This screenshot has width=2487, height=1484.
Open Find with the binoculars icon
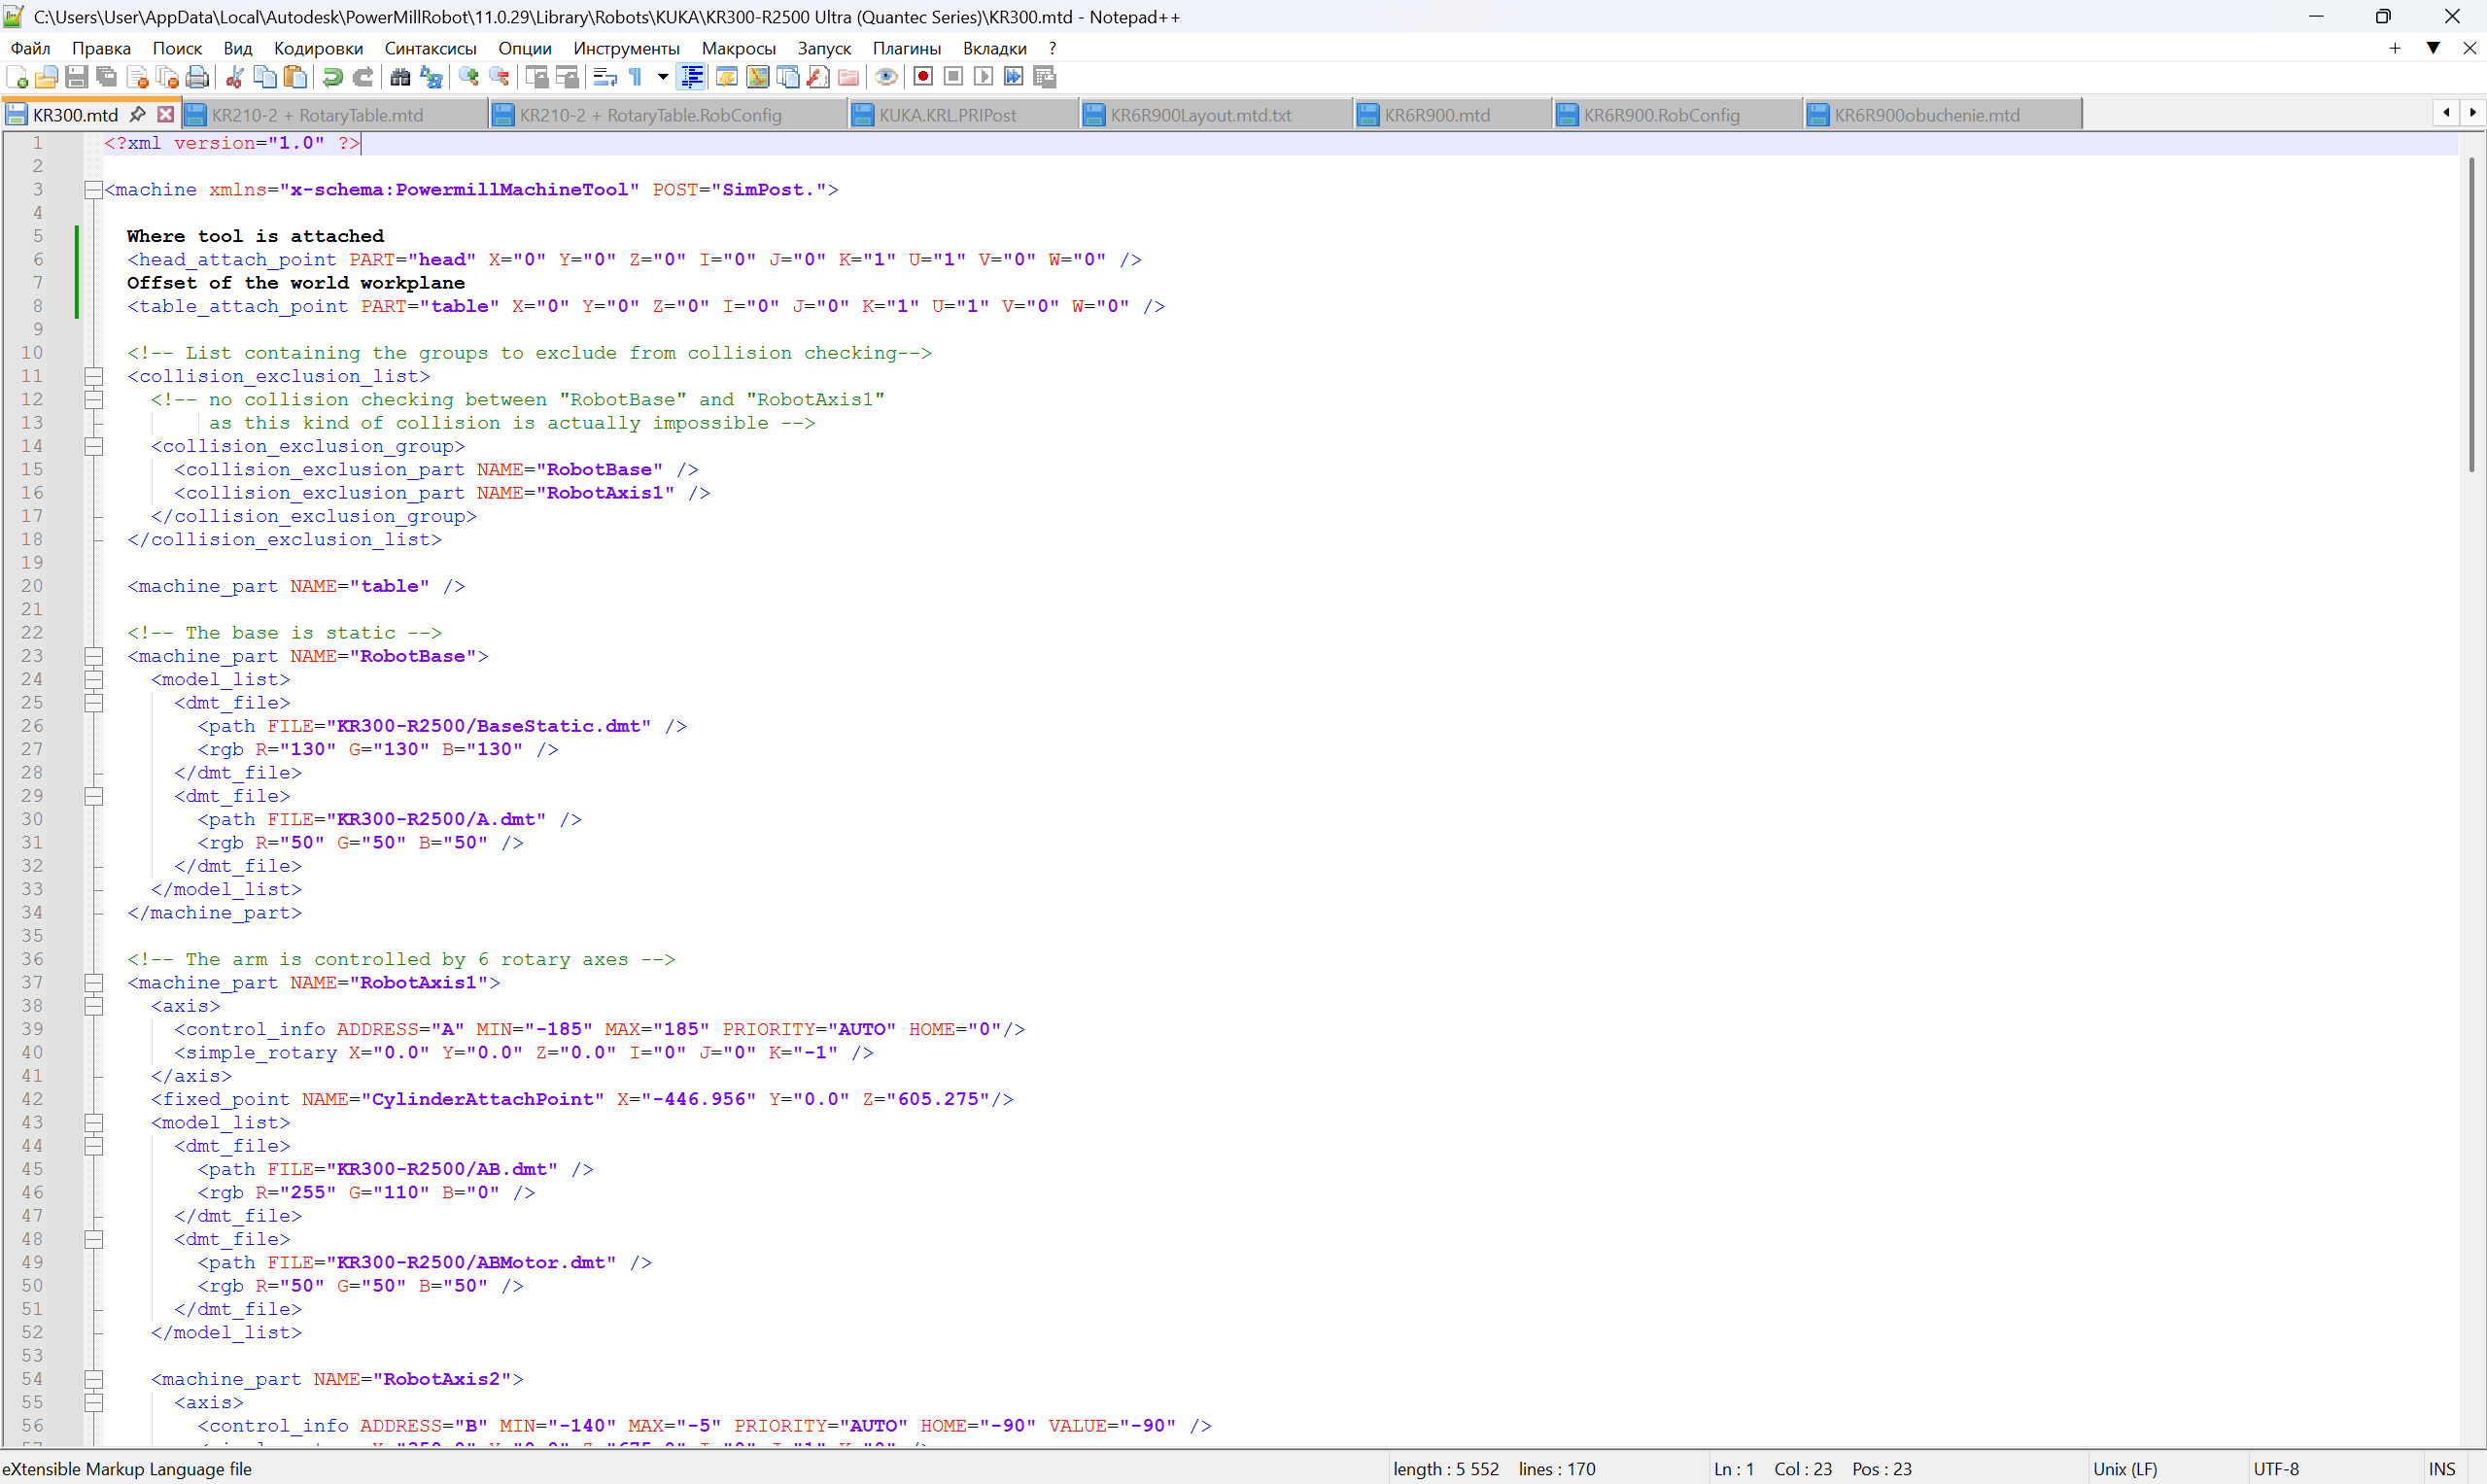(400, 77)
